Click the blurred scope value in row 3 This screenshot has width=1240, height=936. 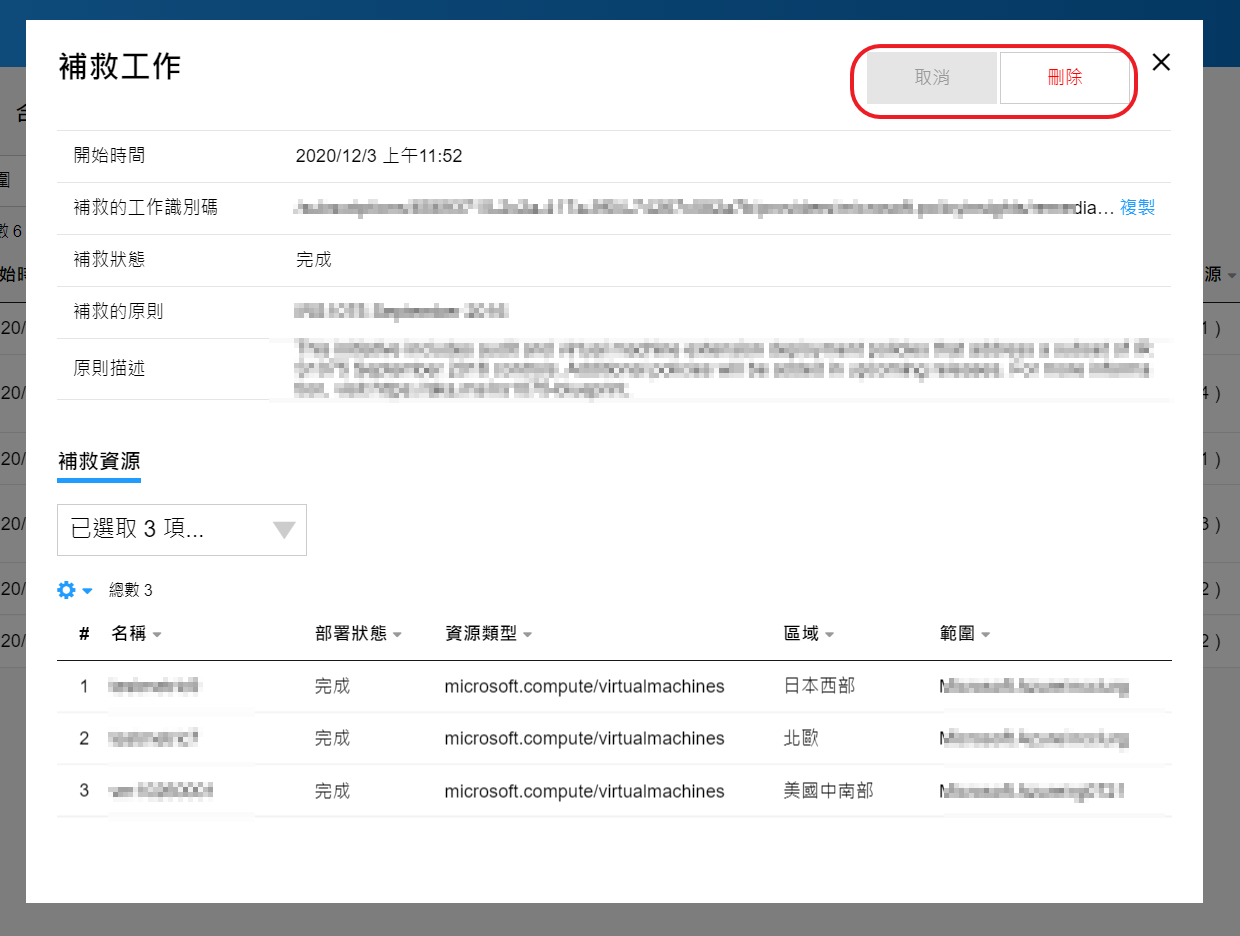(1032, 791)
